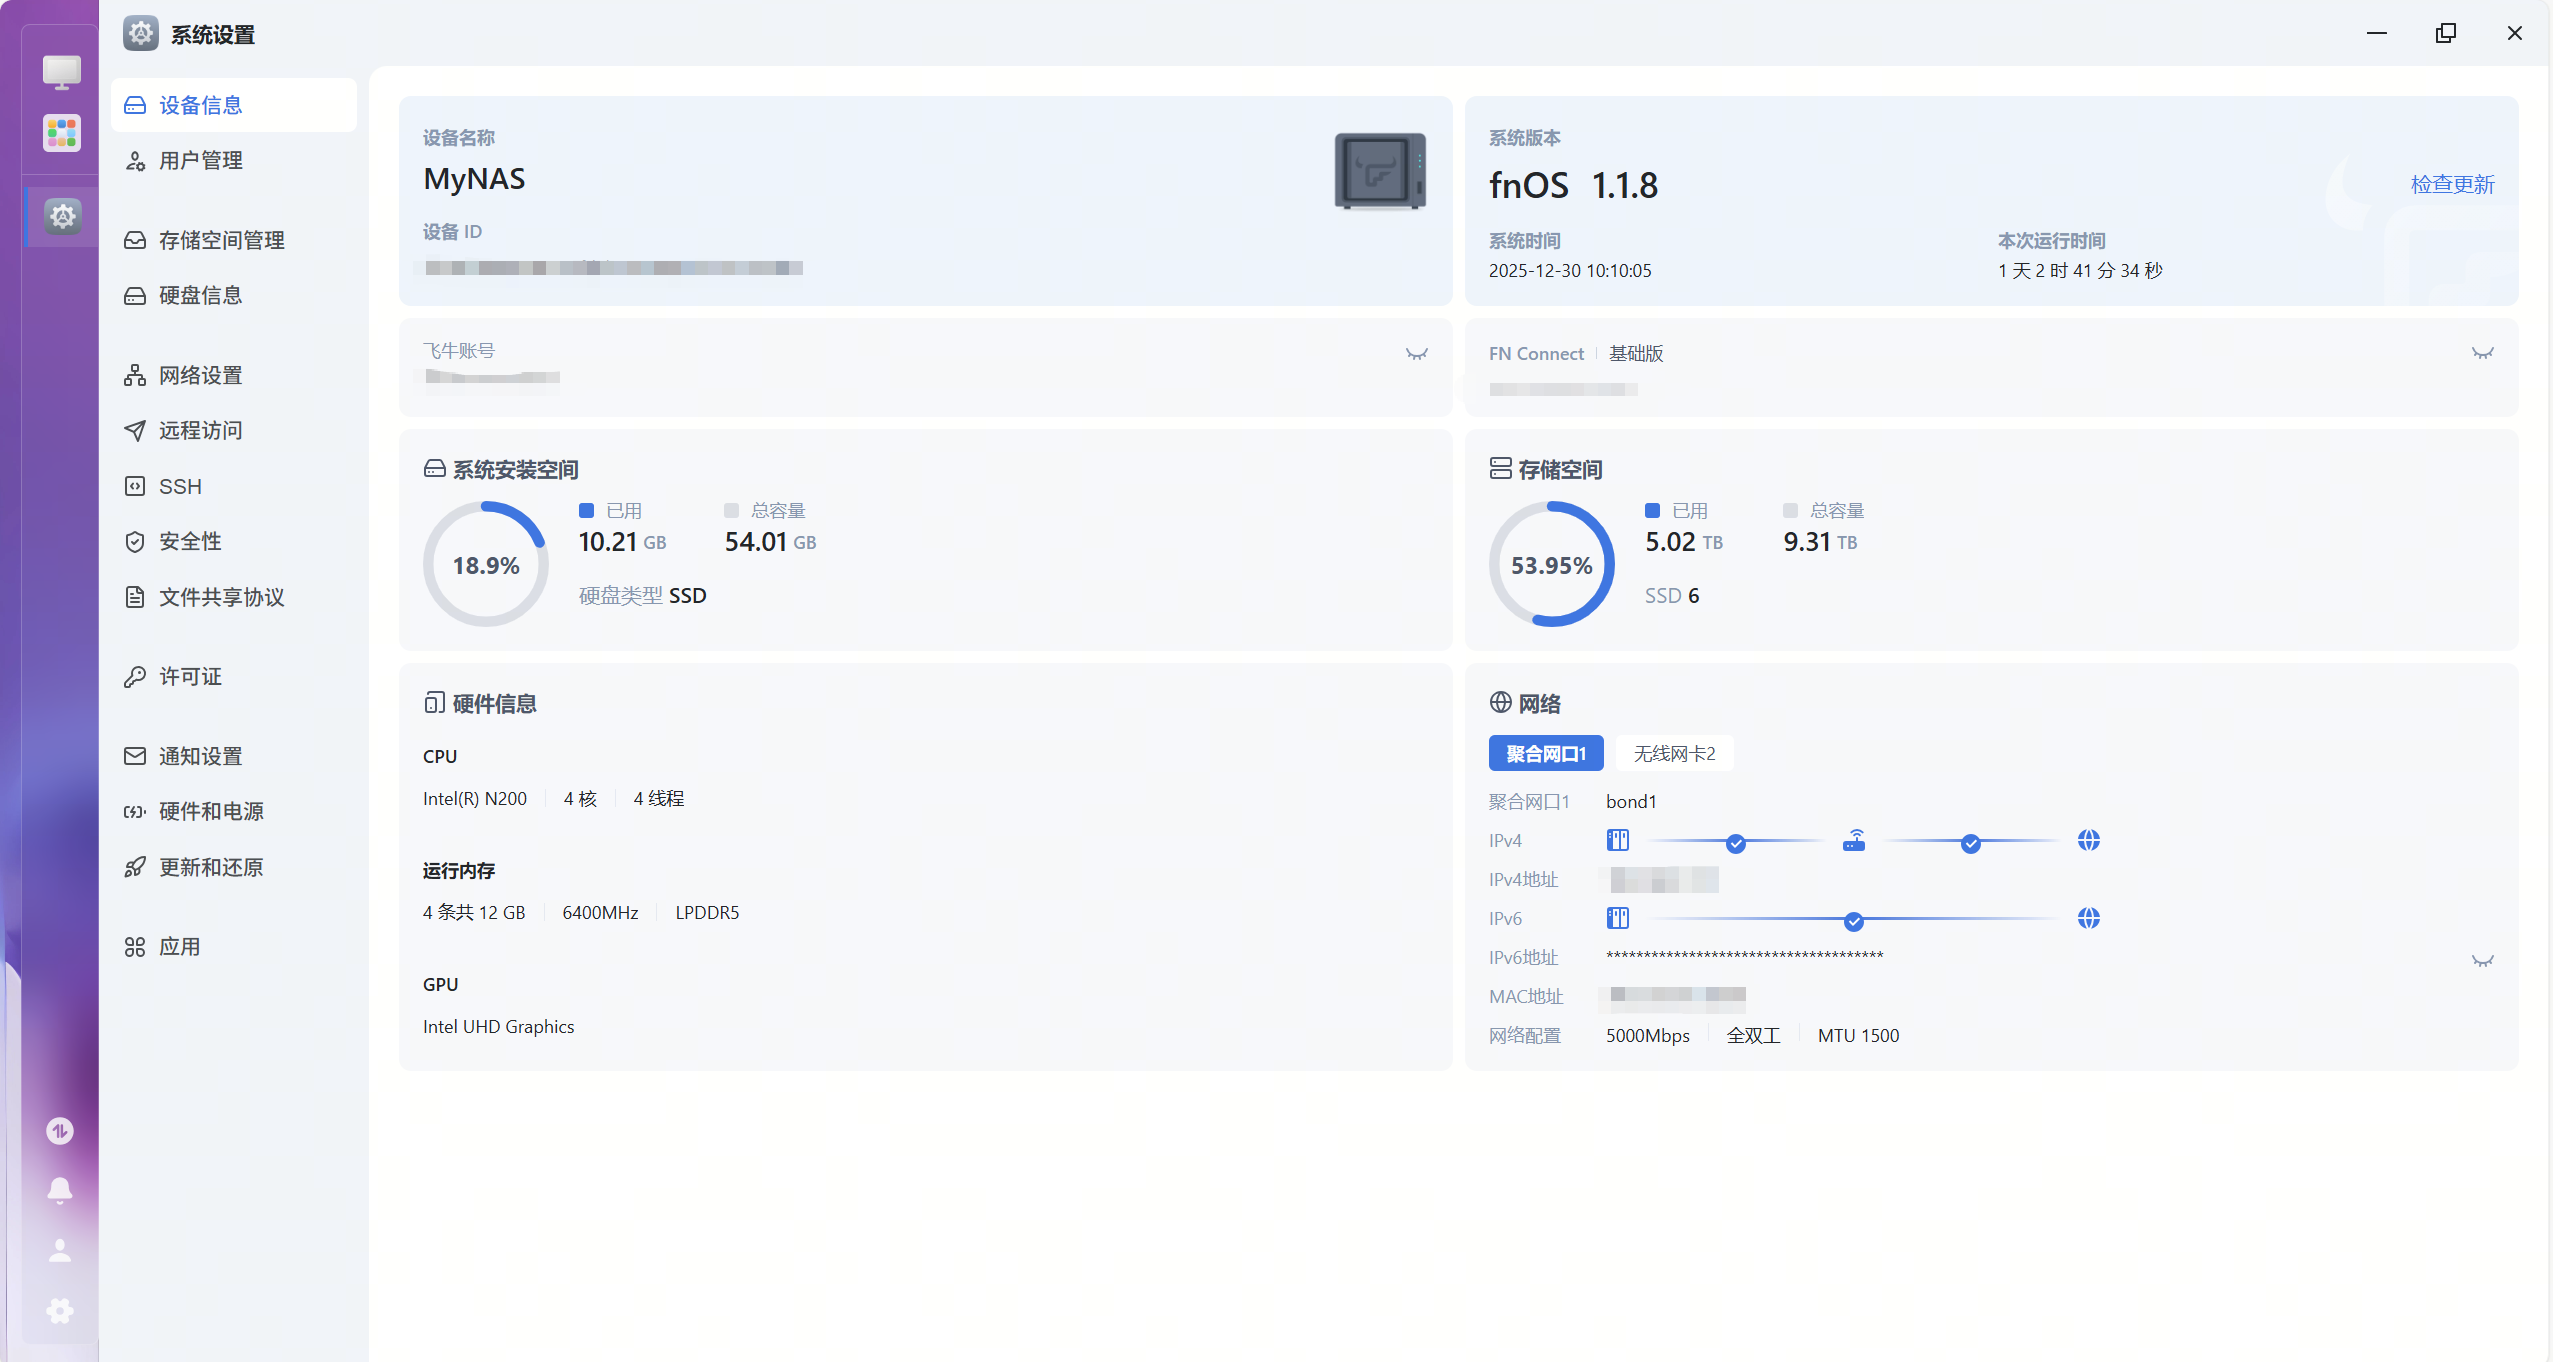The image size is (2553, 1362).
Task: Click the notification bell in the dock
Action: (60, 1190)
